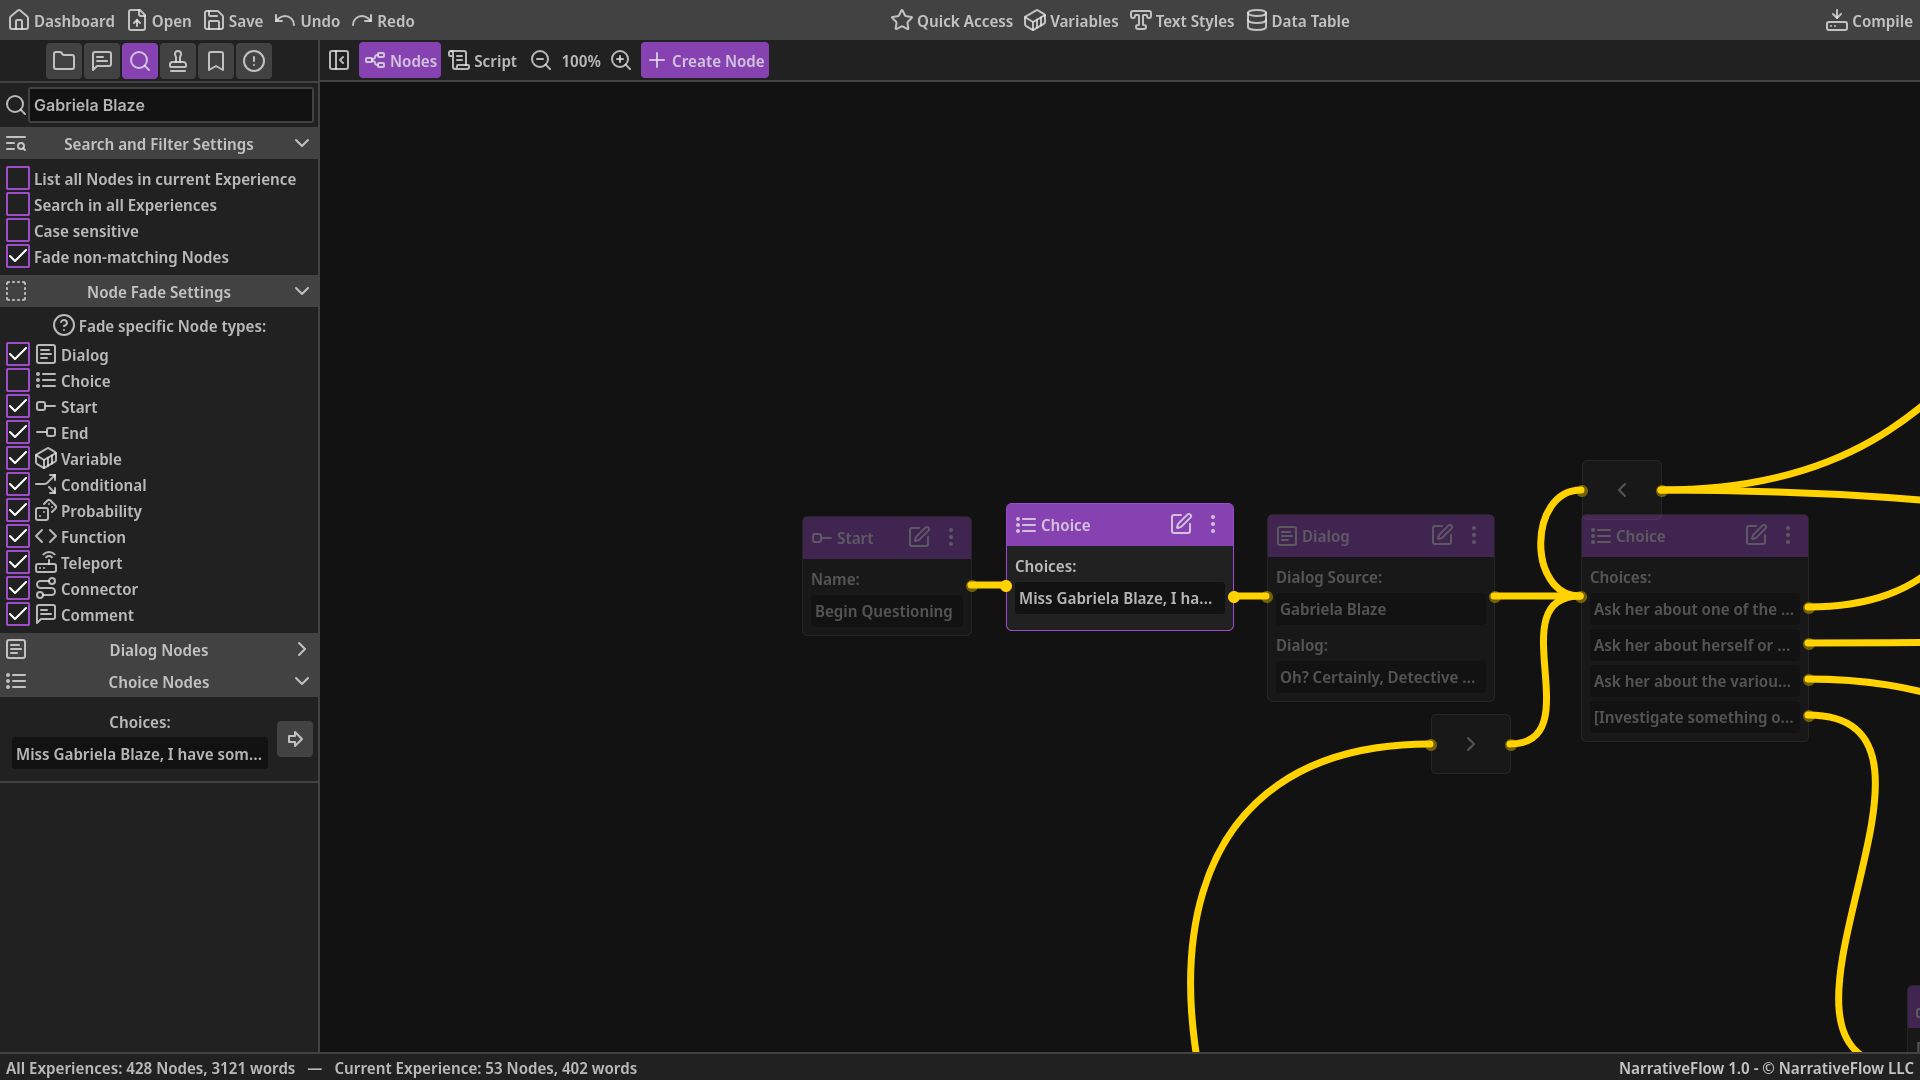This screenshot has height=1080, width=1920.
Task: Expand the Dialog Nodes results section
Action: click(302, 650)
